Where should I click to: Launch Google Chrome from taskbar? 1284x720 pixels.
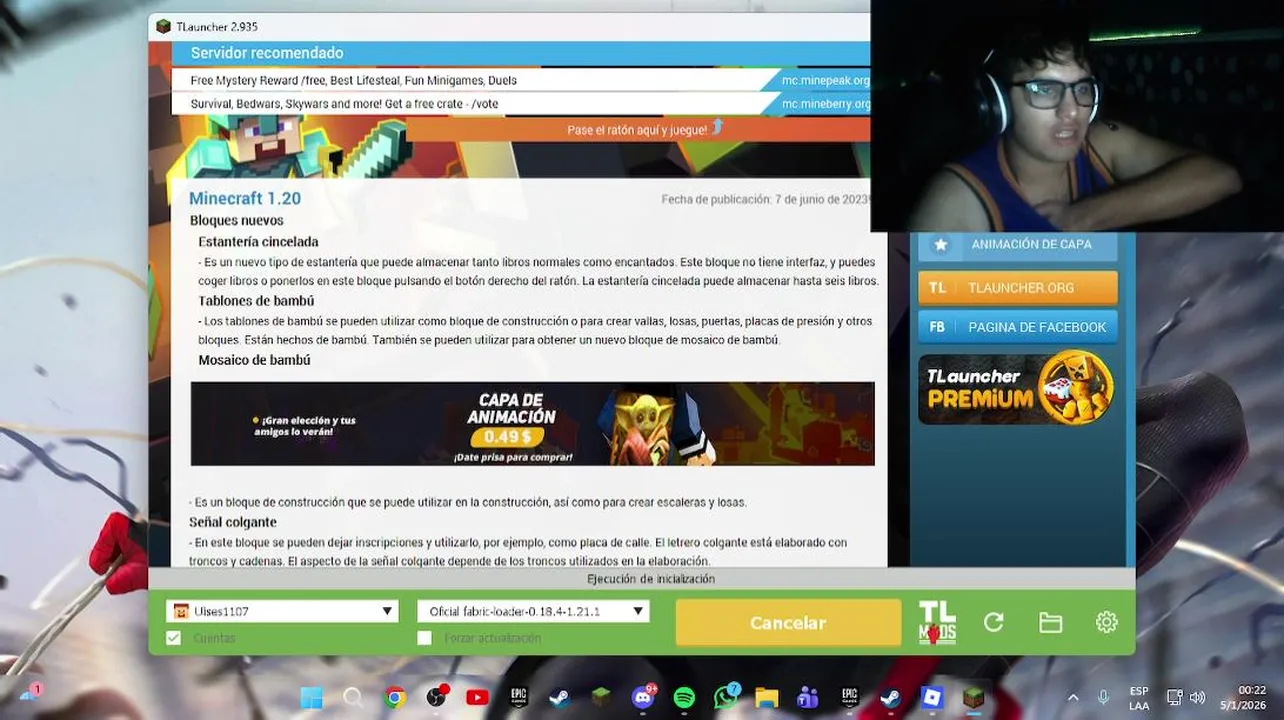395,697
